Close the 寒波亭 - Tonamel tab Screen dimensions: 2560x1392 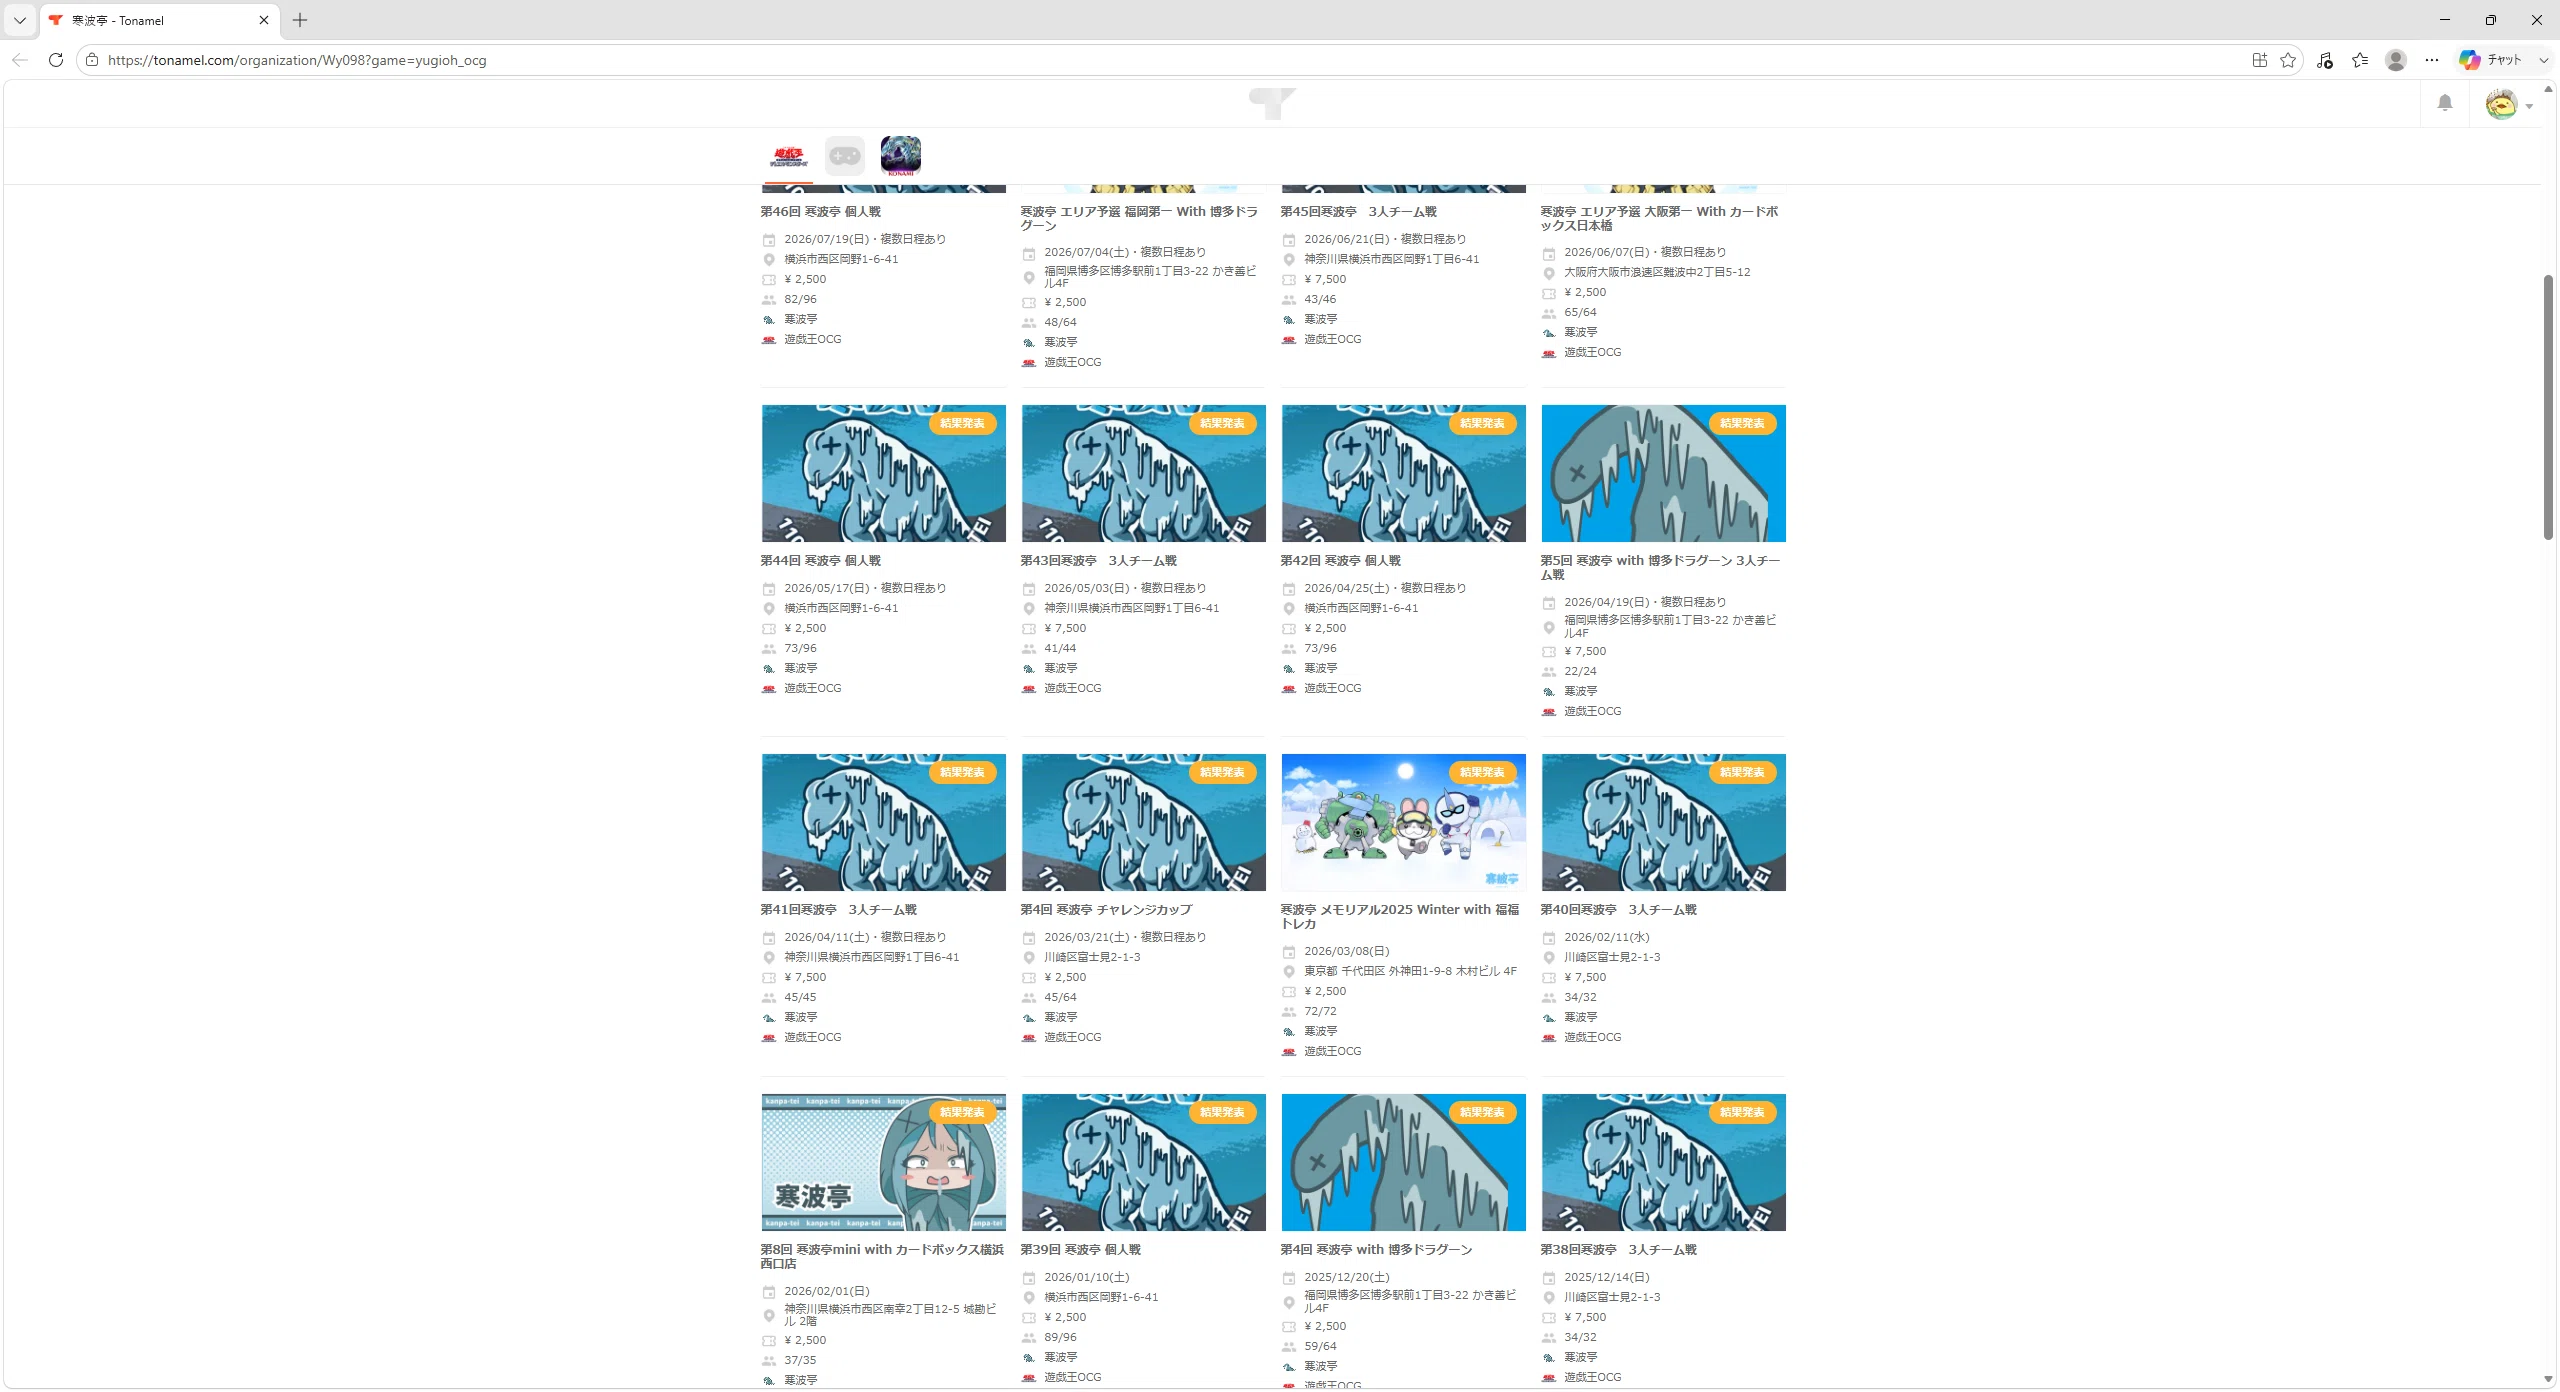coord(264,20)
